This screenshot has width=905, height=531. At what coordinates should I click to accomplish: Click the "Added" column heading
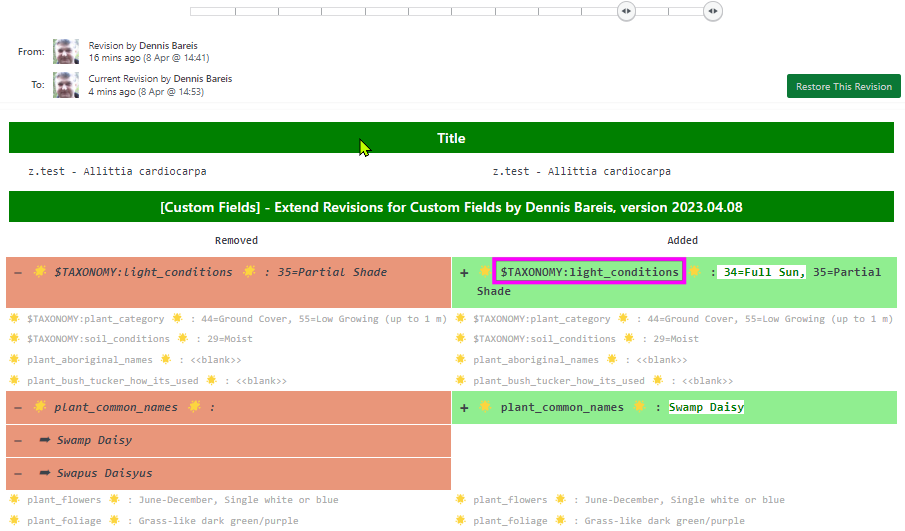[682, 240]
